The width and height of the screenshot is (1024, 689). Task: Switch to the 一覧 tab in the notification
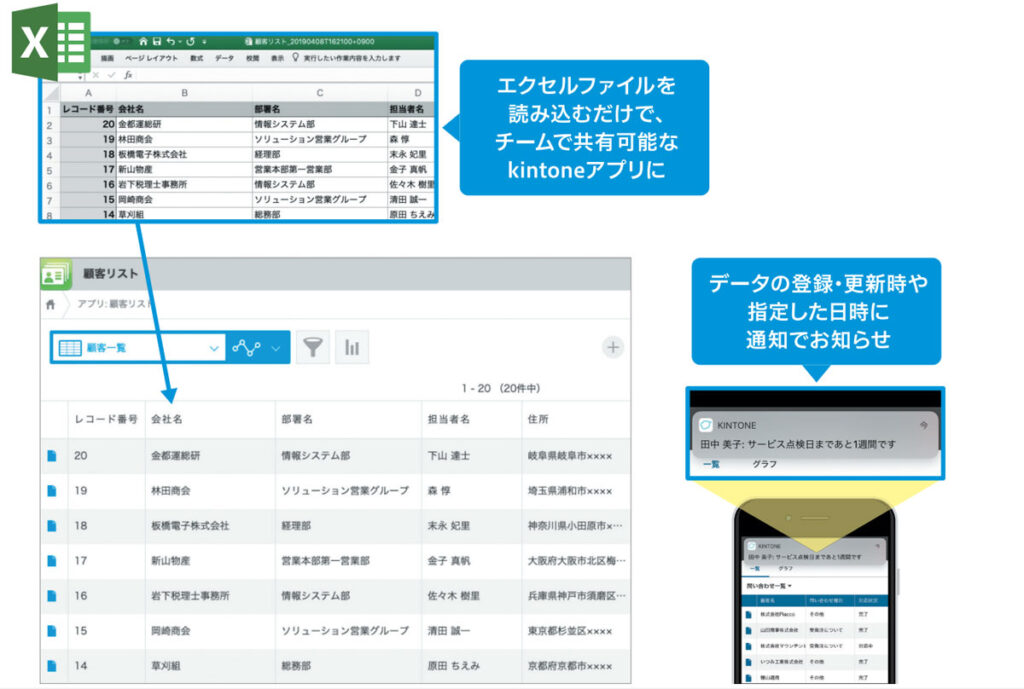pos(713,463)
